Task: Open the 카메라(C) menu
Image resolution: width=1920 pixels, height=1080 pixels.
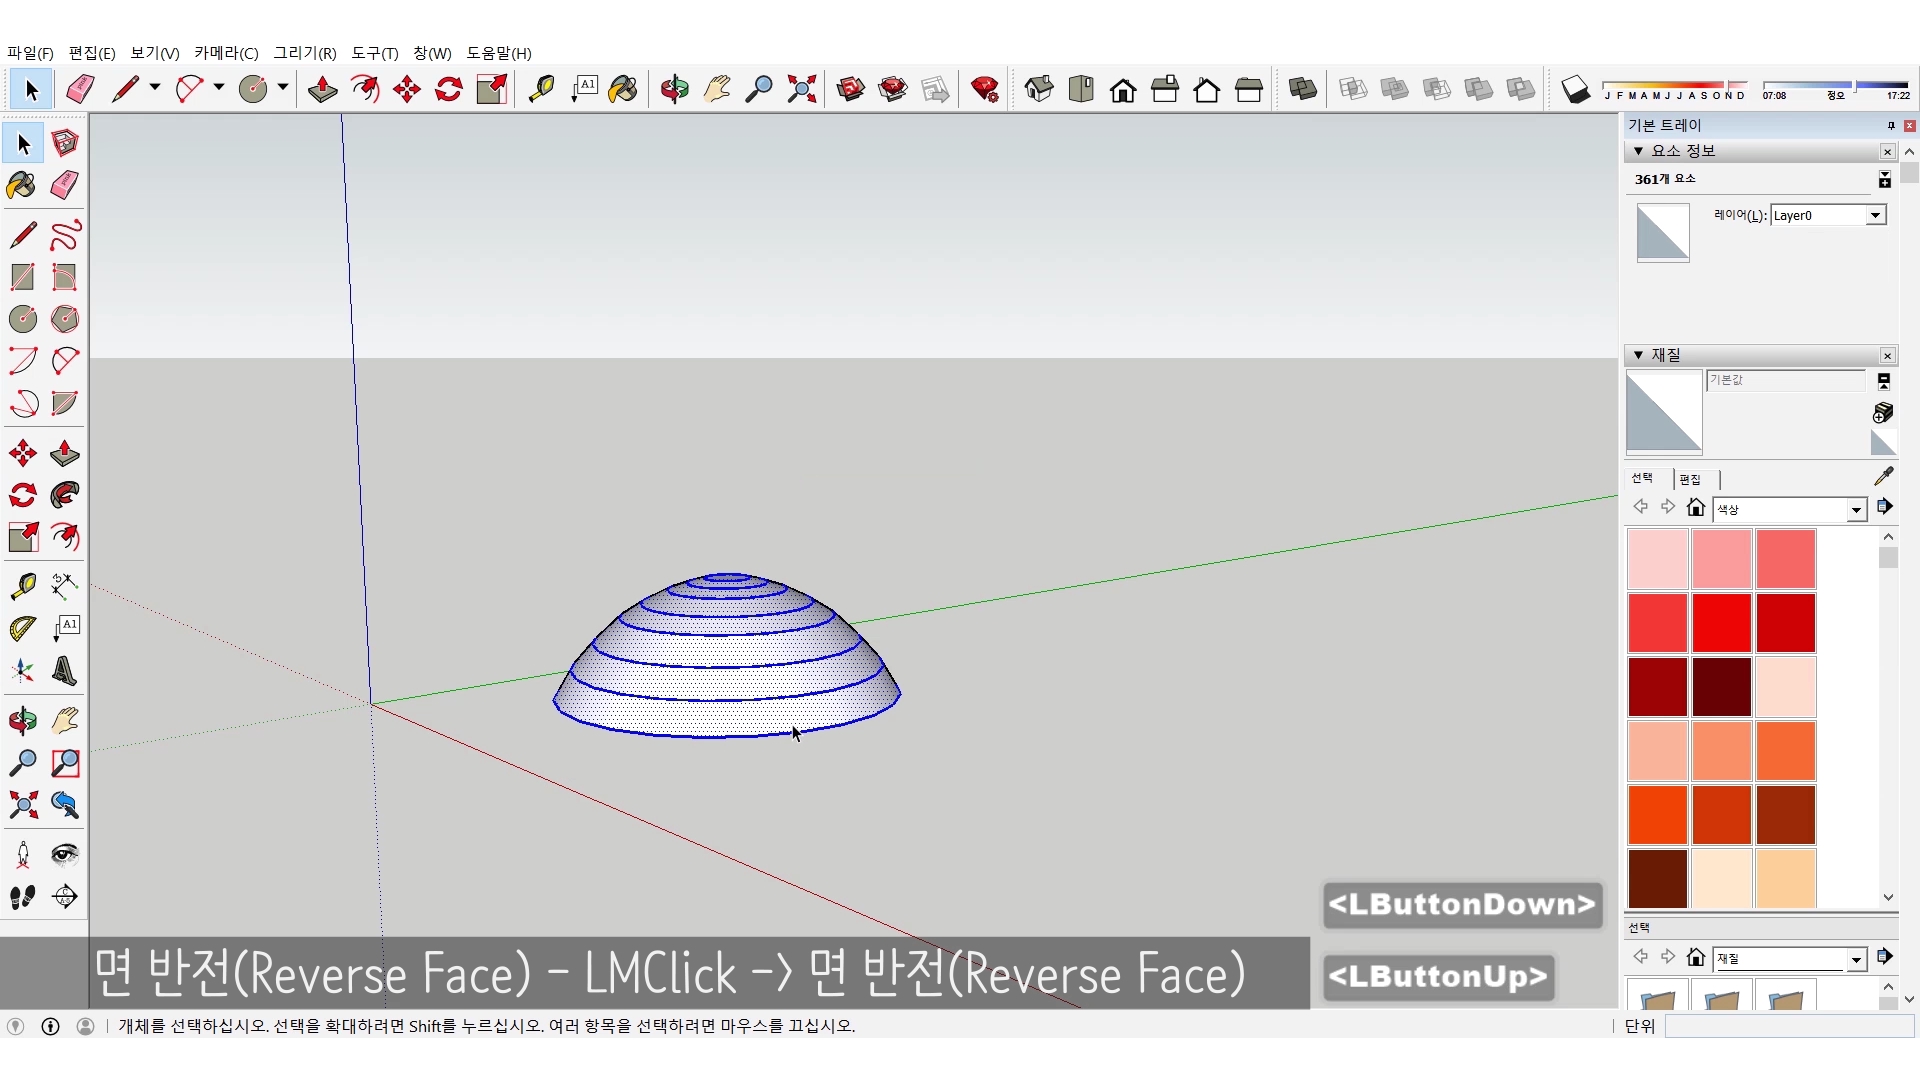Action: coord(225,53)
